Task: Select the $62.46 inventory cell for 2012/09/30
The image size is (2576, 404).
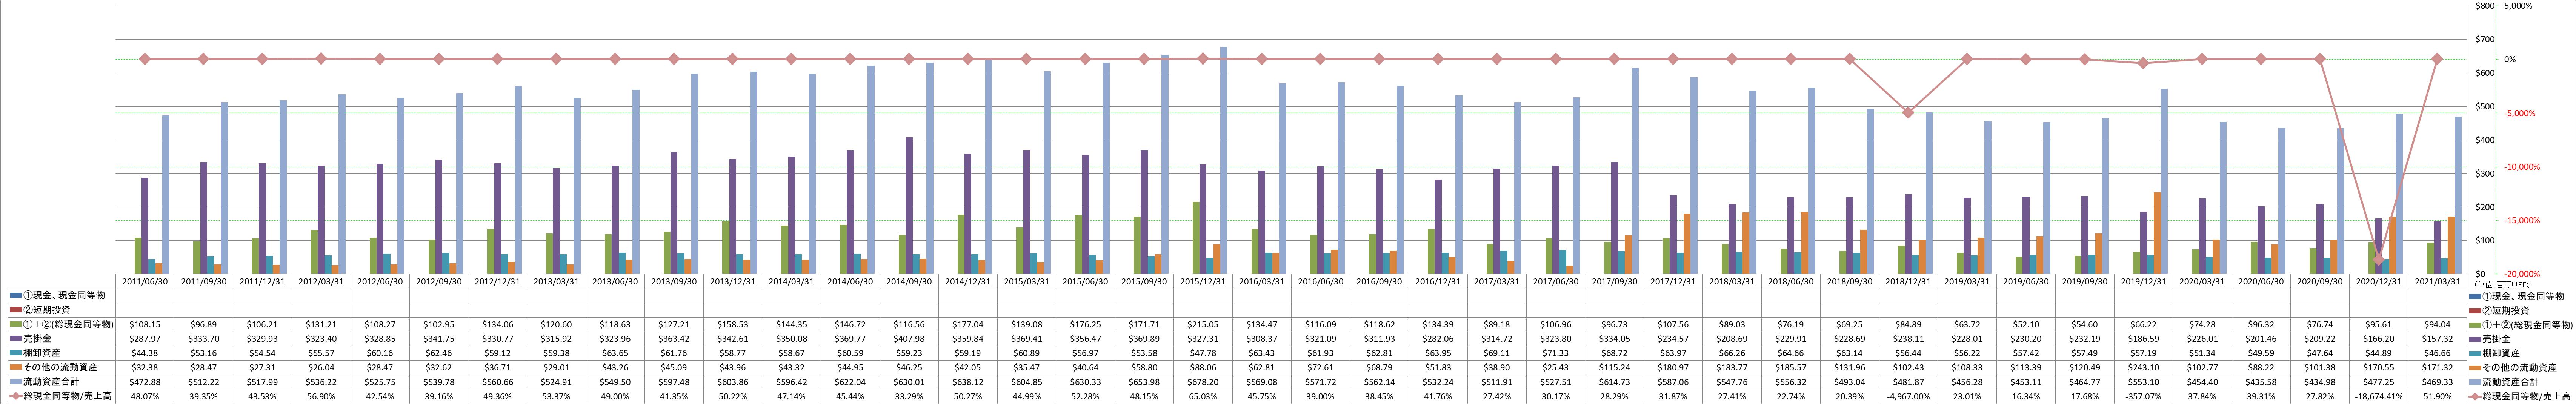Action: point(439,353)
